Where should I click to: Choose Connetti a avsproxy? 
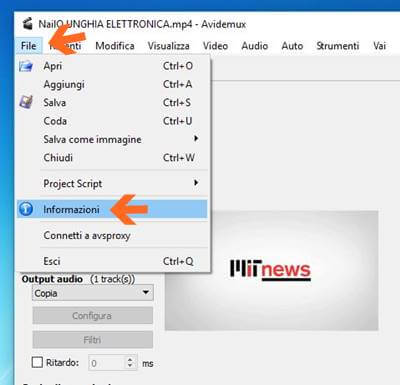(x=112, y=235)
